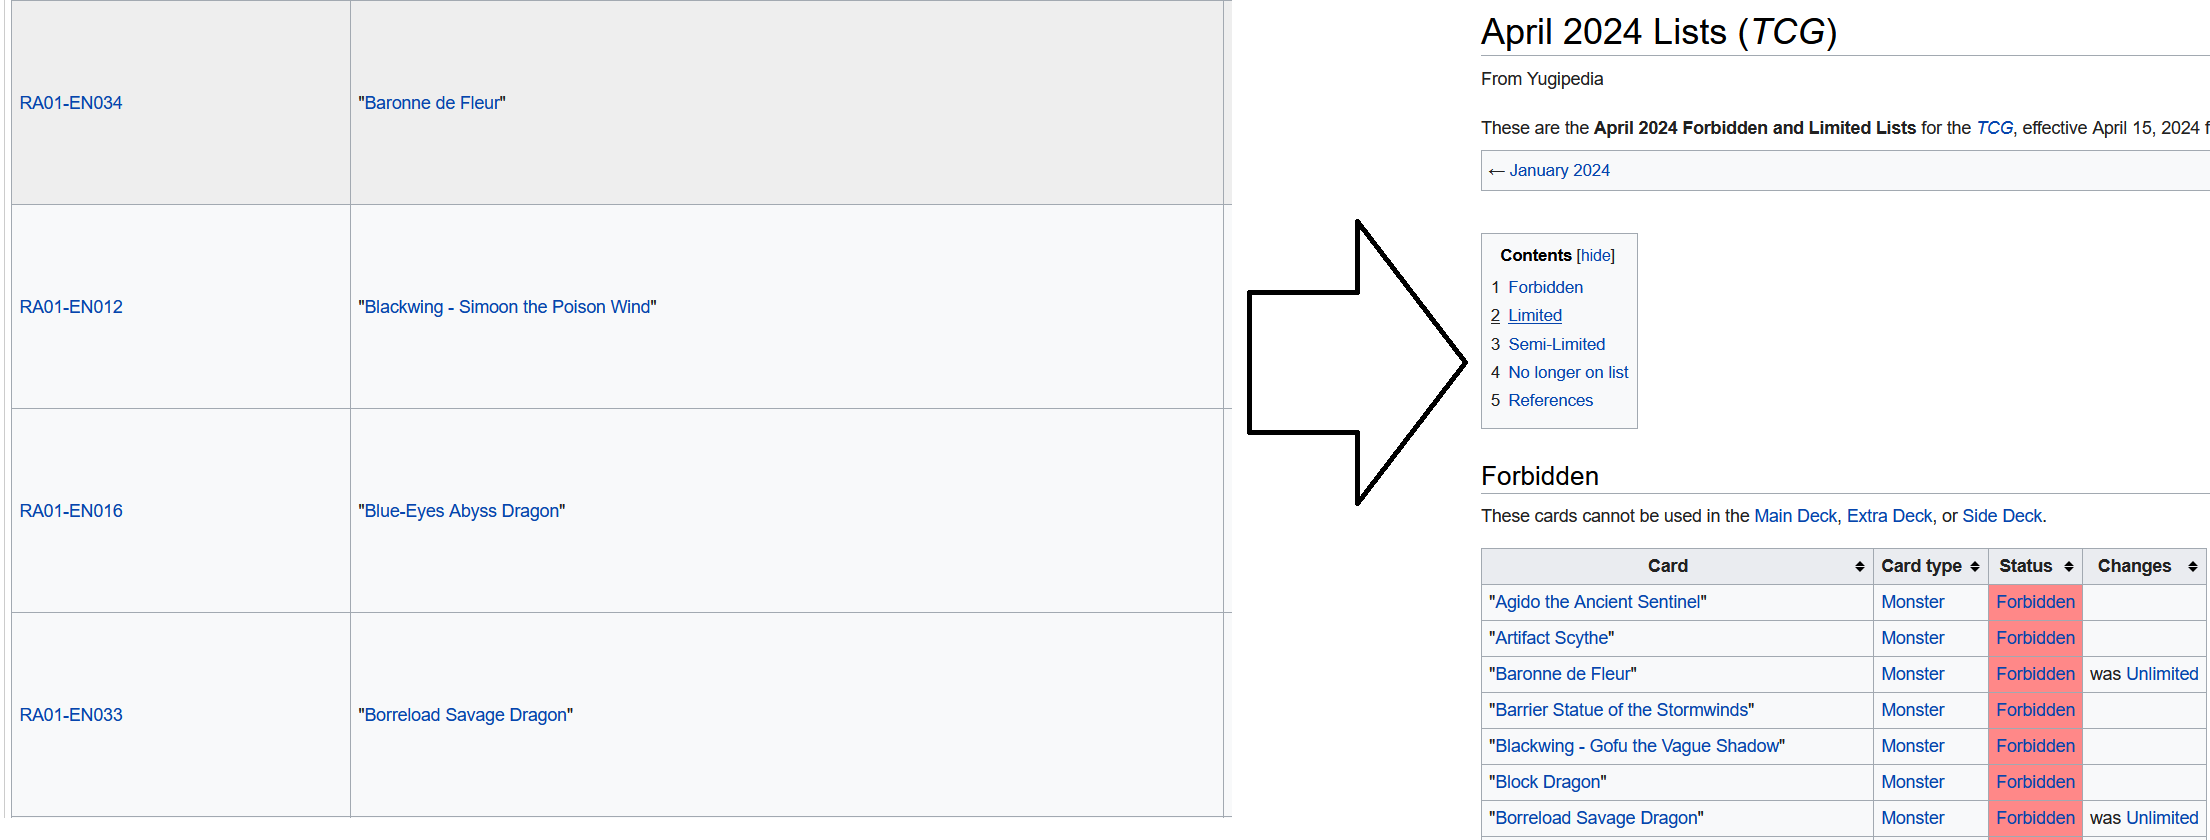
Task: Open set number RA01-EN012
Action: (71, 307)
